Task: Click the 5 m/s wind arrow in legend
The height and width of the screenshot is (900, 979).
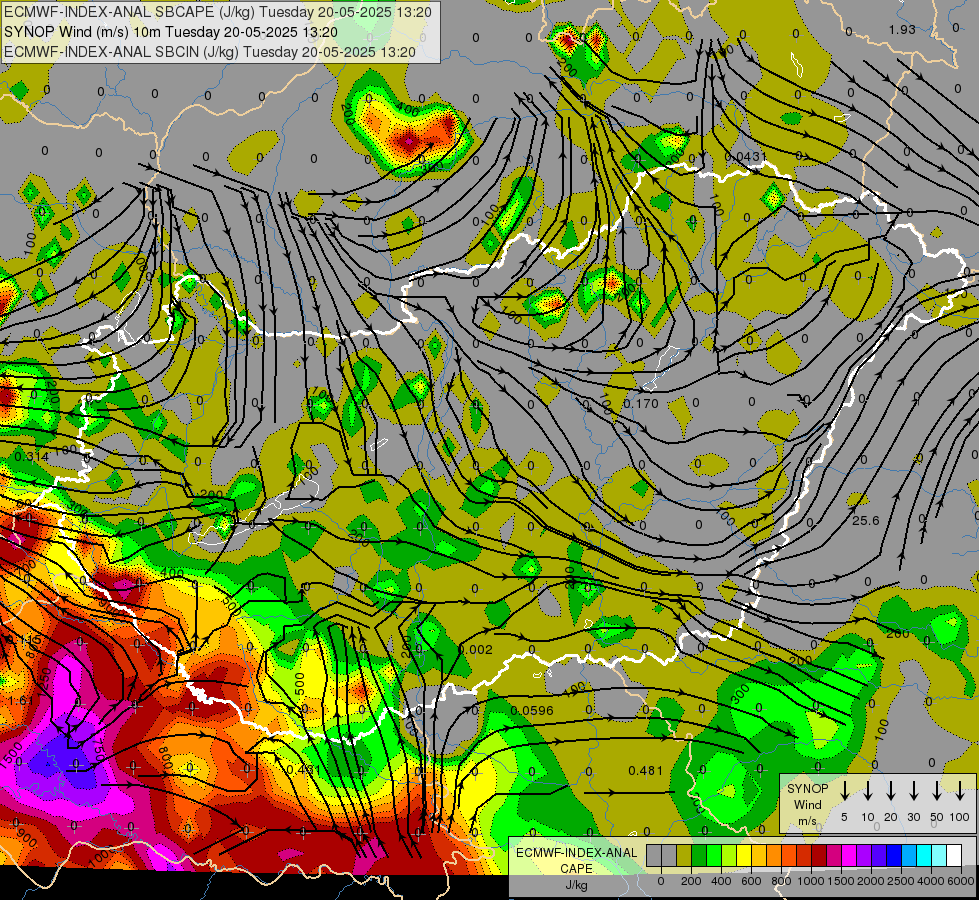Action: [x=844, y=791]
